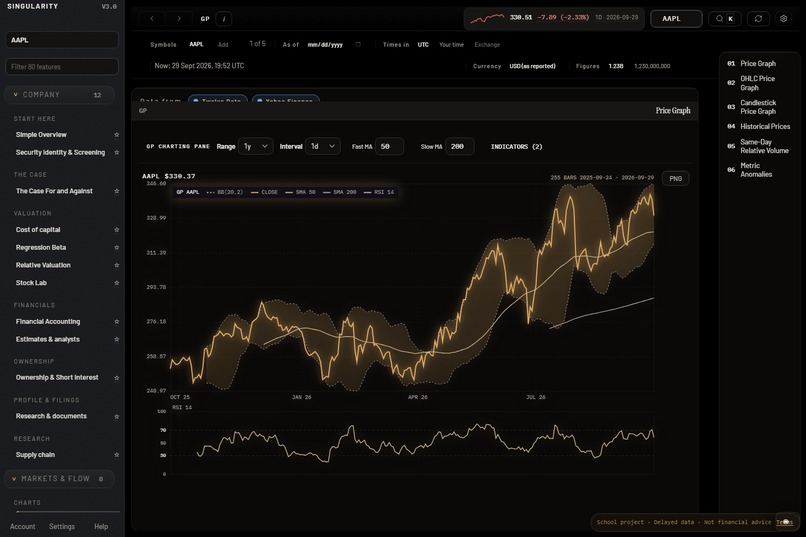Click the sidebar AAPL ticker field
This screenshot has height=537, width=806.
[x=62, y=40]
